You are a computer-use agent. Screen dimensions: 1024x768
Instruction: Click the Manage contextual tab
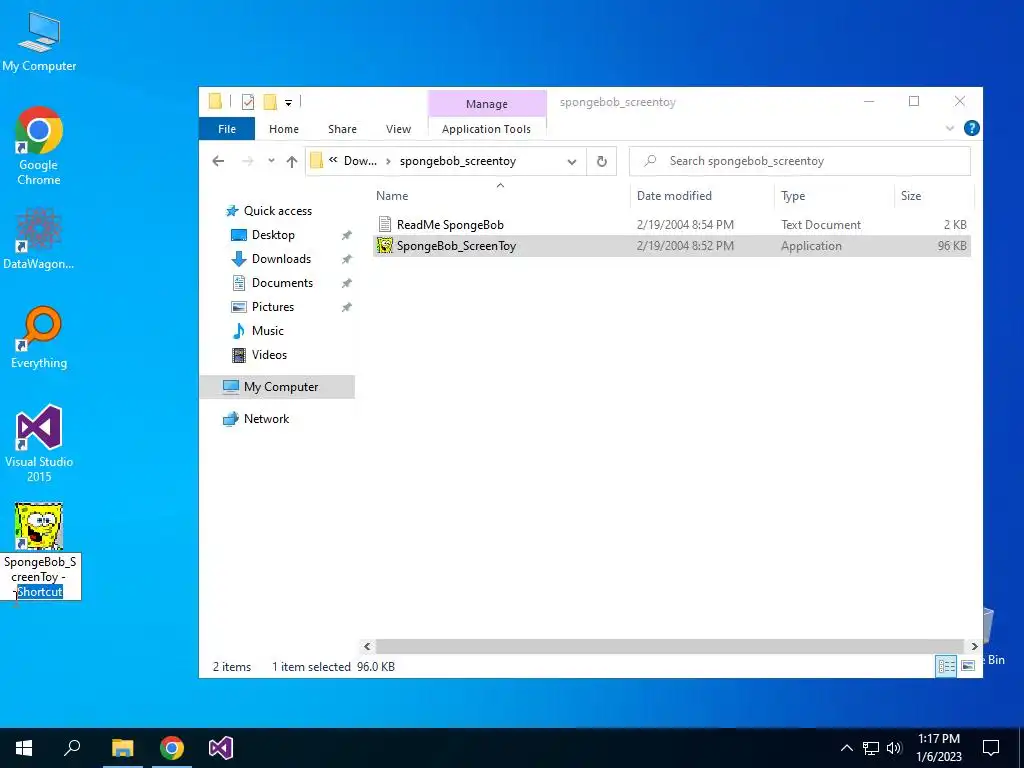click(487, 104)
